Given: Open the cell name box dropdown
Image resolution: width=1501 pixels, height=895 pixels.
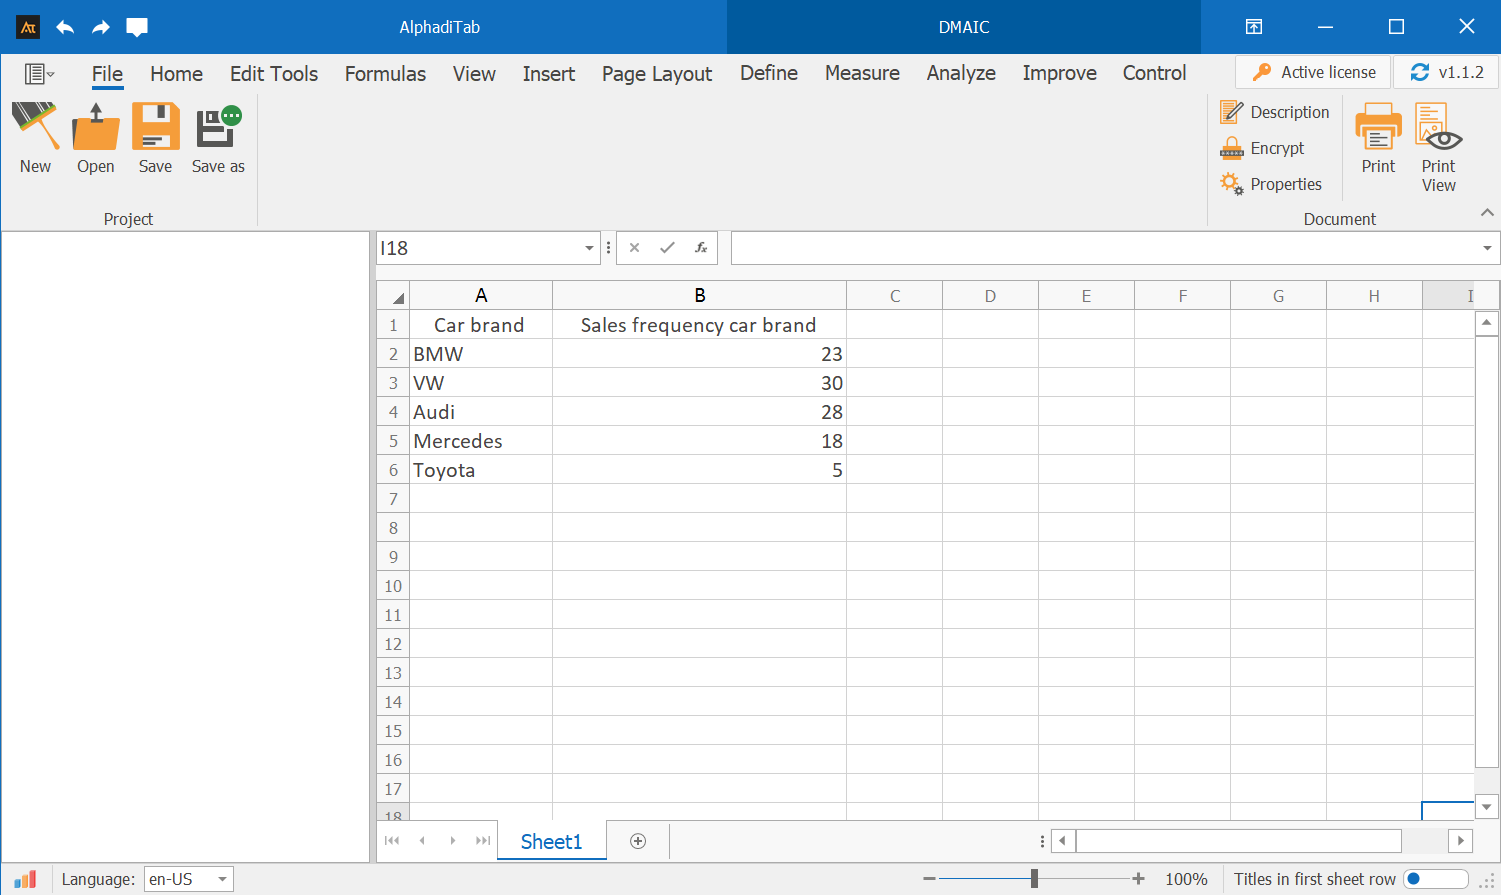Looking at the screenshot, I should [x=589, y=248].
